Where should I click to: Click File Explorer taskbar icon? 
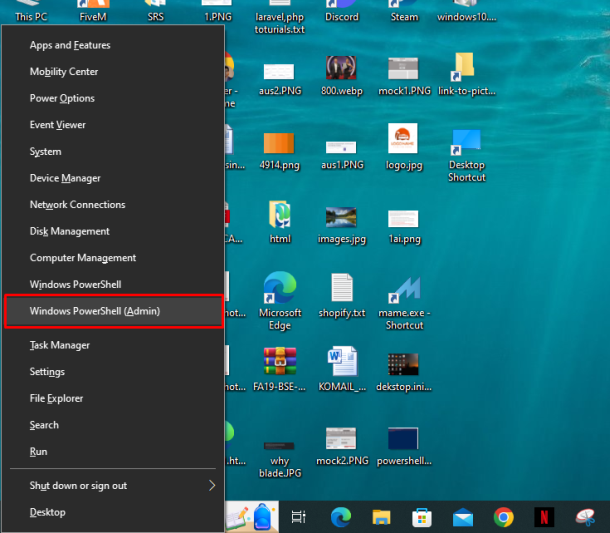tap(381, 516)
